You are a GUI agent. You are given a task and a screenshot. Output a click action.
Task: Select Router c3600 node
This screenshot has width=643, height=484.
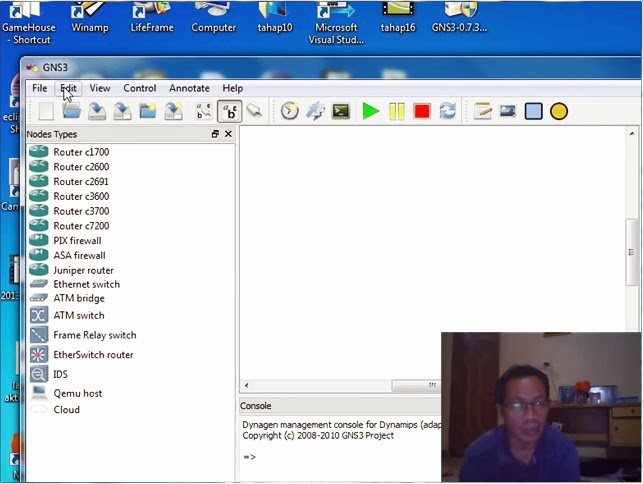(69, 196)
